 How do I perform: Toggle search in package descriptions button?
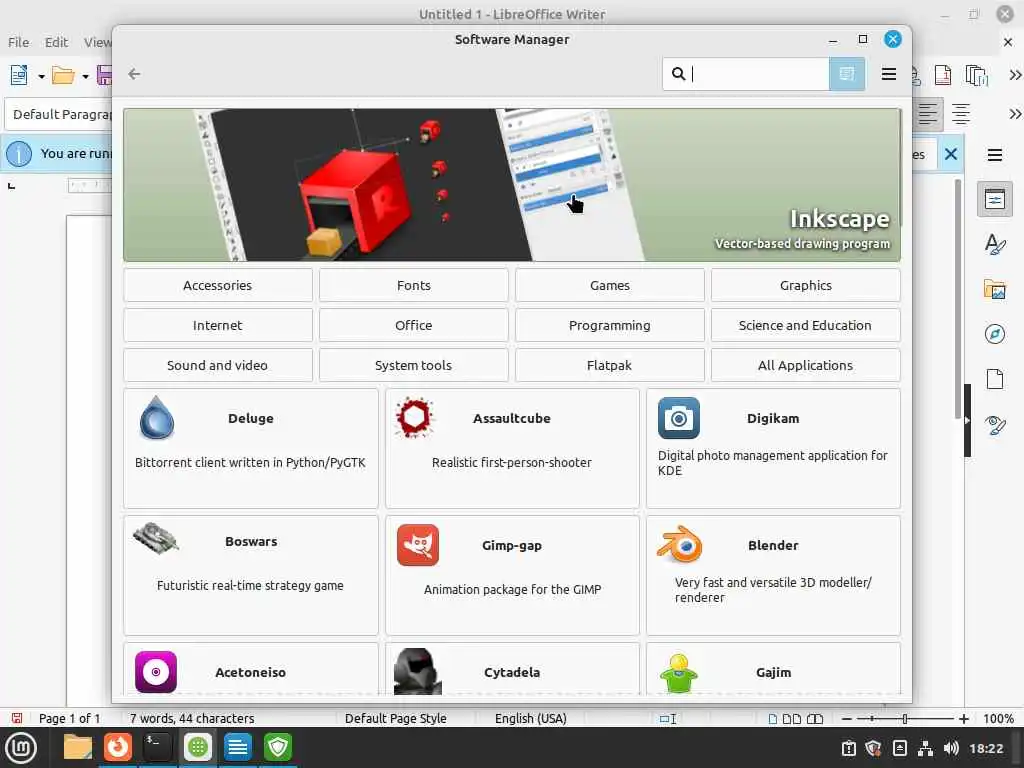tap(846, 74)
